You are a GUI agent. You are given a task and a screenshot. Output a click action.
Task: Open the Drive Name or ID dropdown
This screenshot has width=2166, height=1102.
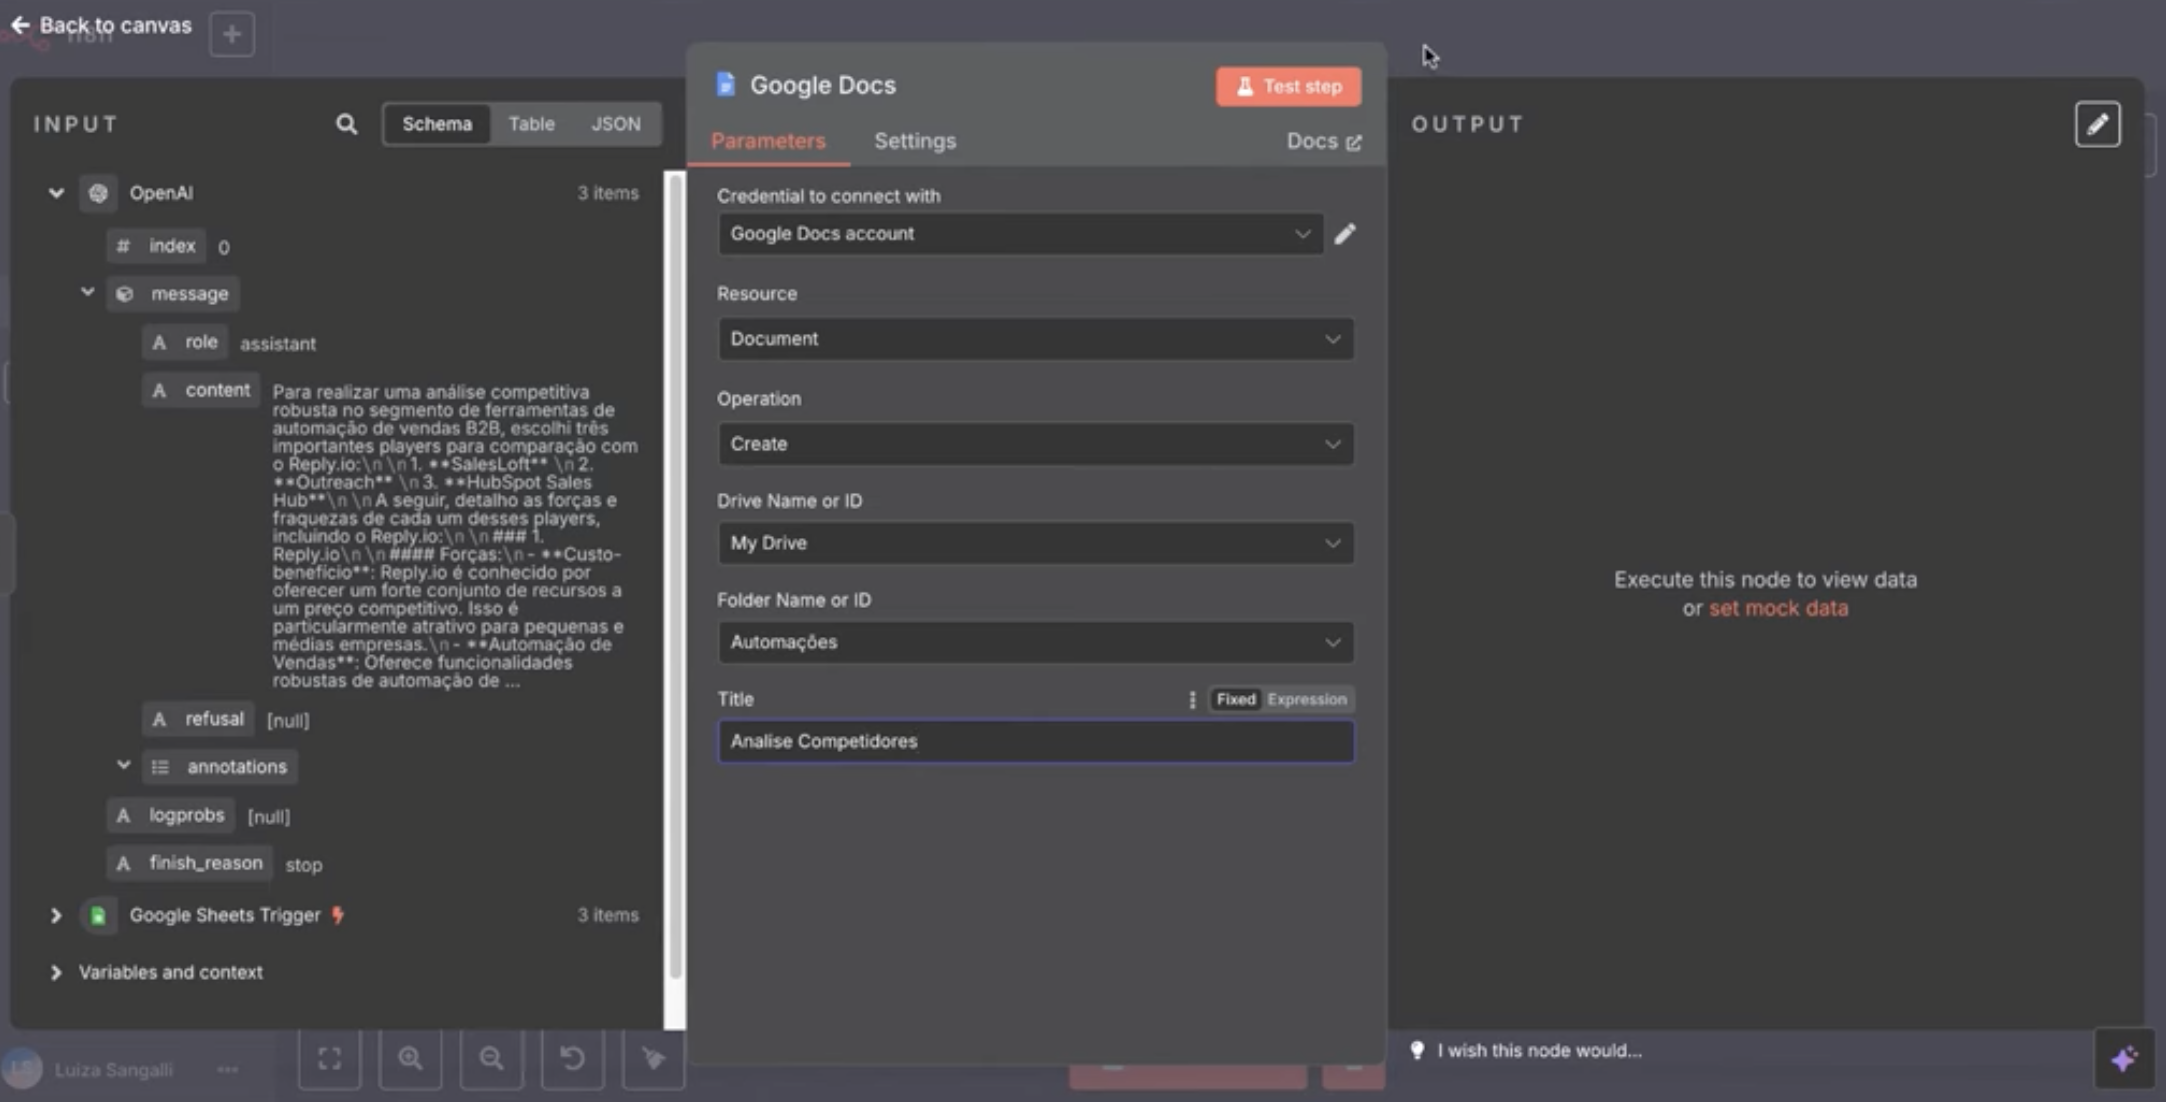pyautogui.click(x=1034, y=543)
